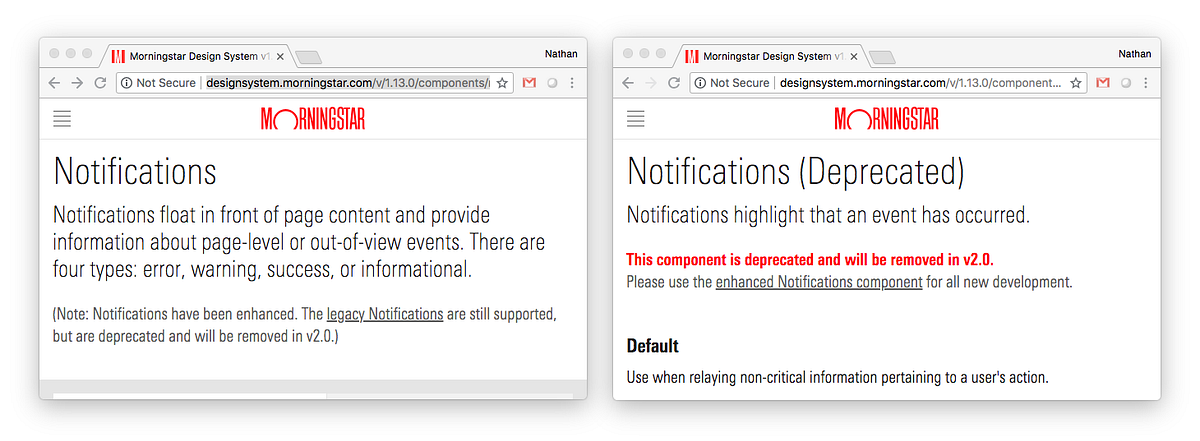Reload the page in left browser window
This screenshot has width=1200, height=441.
pos(100,83)
